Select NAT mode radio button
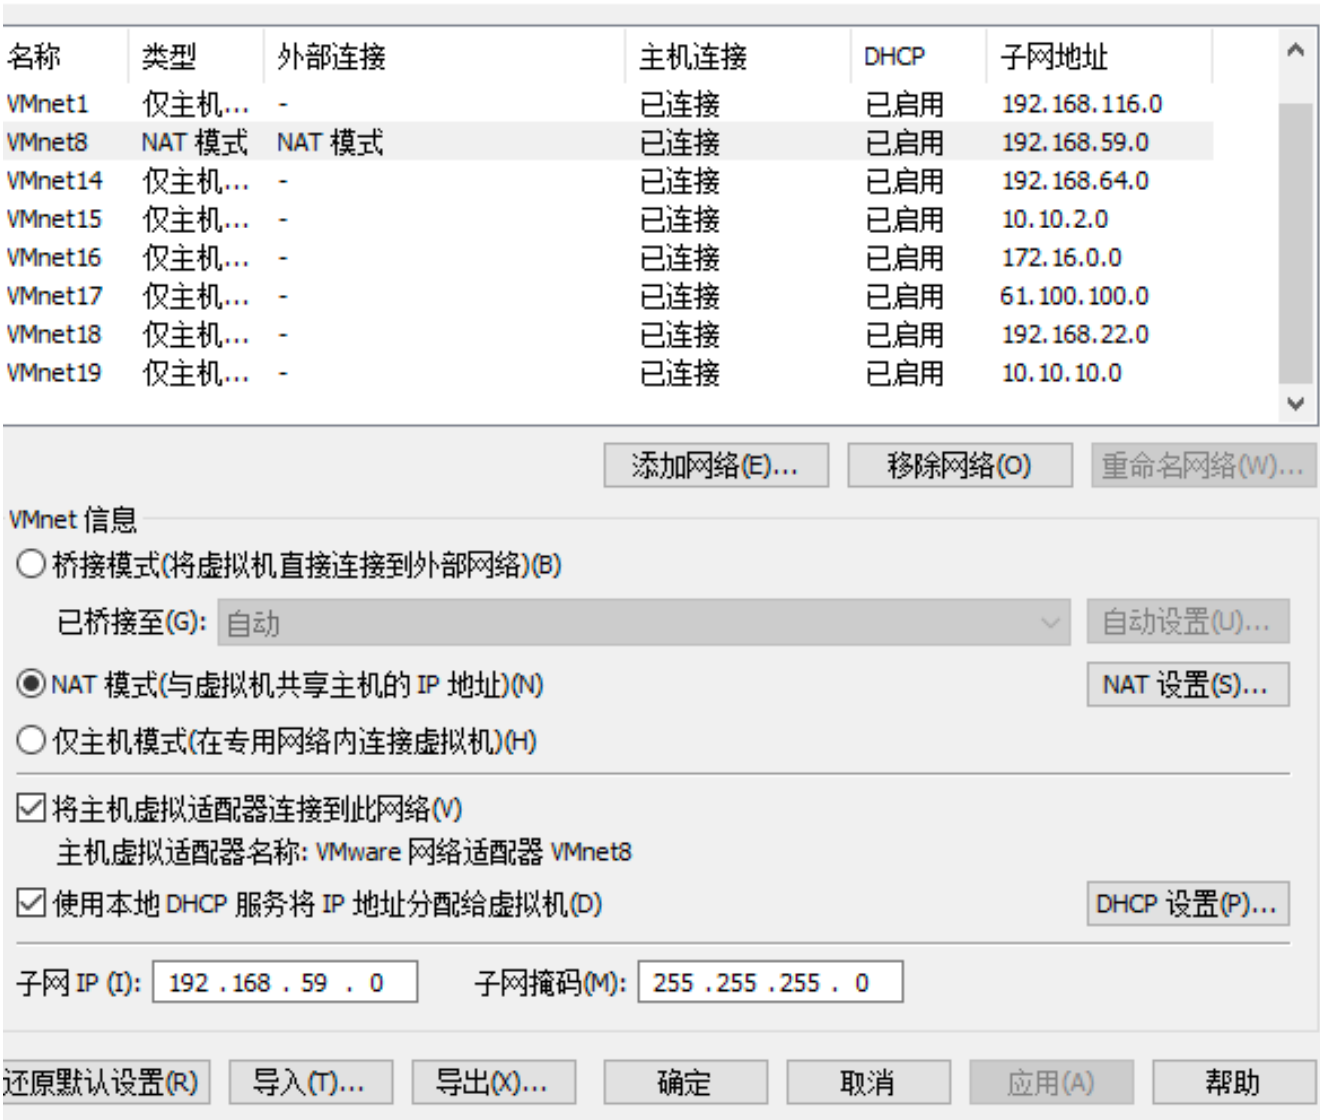 tap(31, 684)
